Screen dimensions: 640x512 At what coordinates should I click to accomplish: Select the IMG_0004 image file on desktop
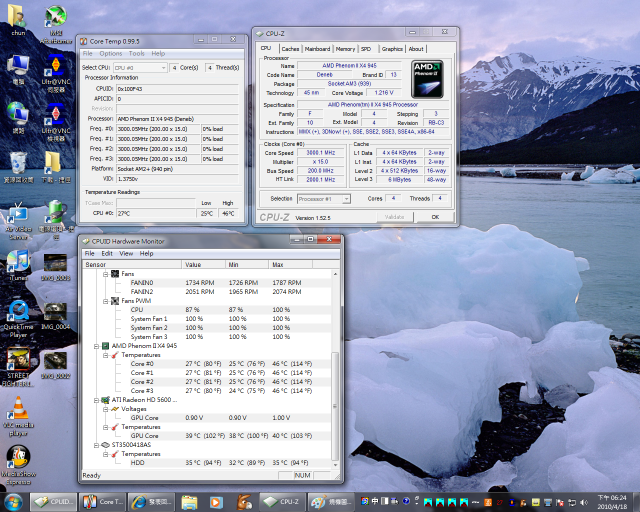(x=56, y=316)
